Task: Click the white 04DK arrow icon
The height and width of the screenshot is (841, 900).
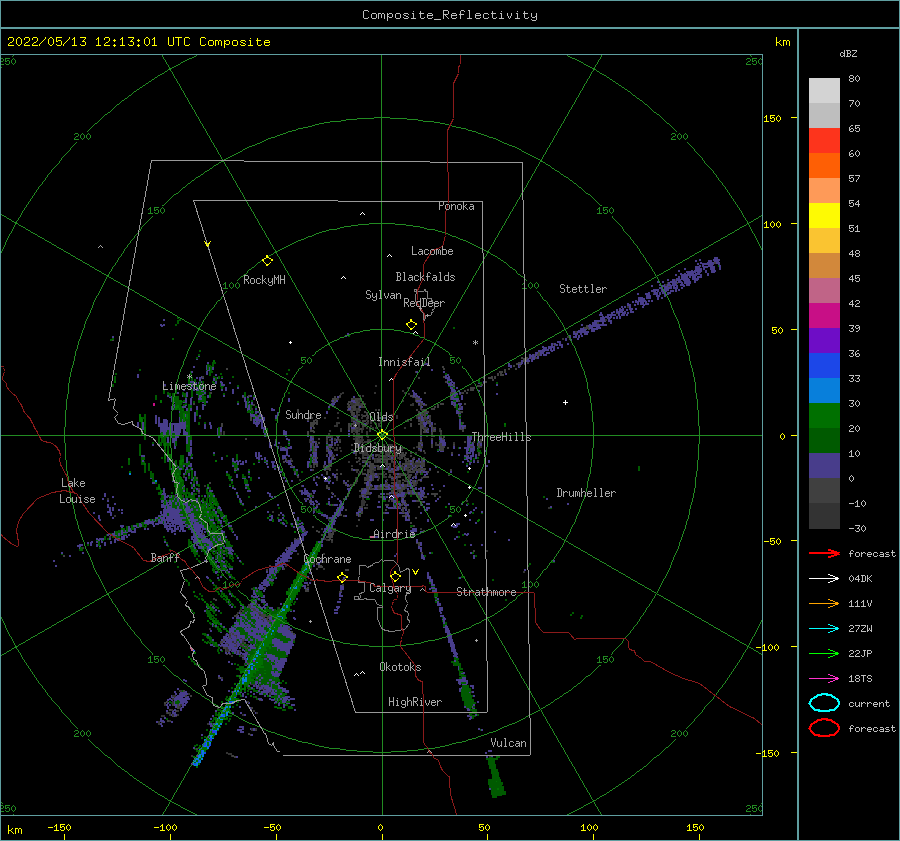Action: (824, 579)
